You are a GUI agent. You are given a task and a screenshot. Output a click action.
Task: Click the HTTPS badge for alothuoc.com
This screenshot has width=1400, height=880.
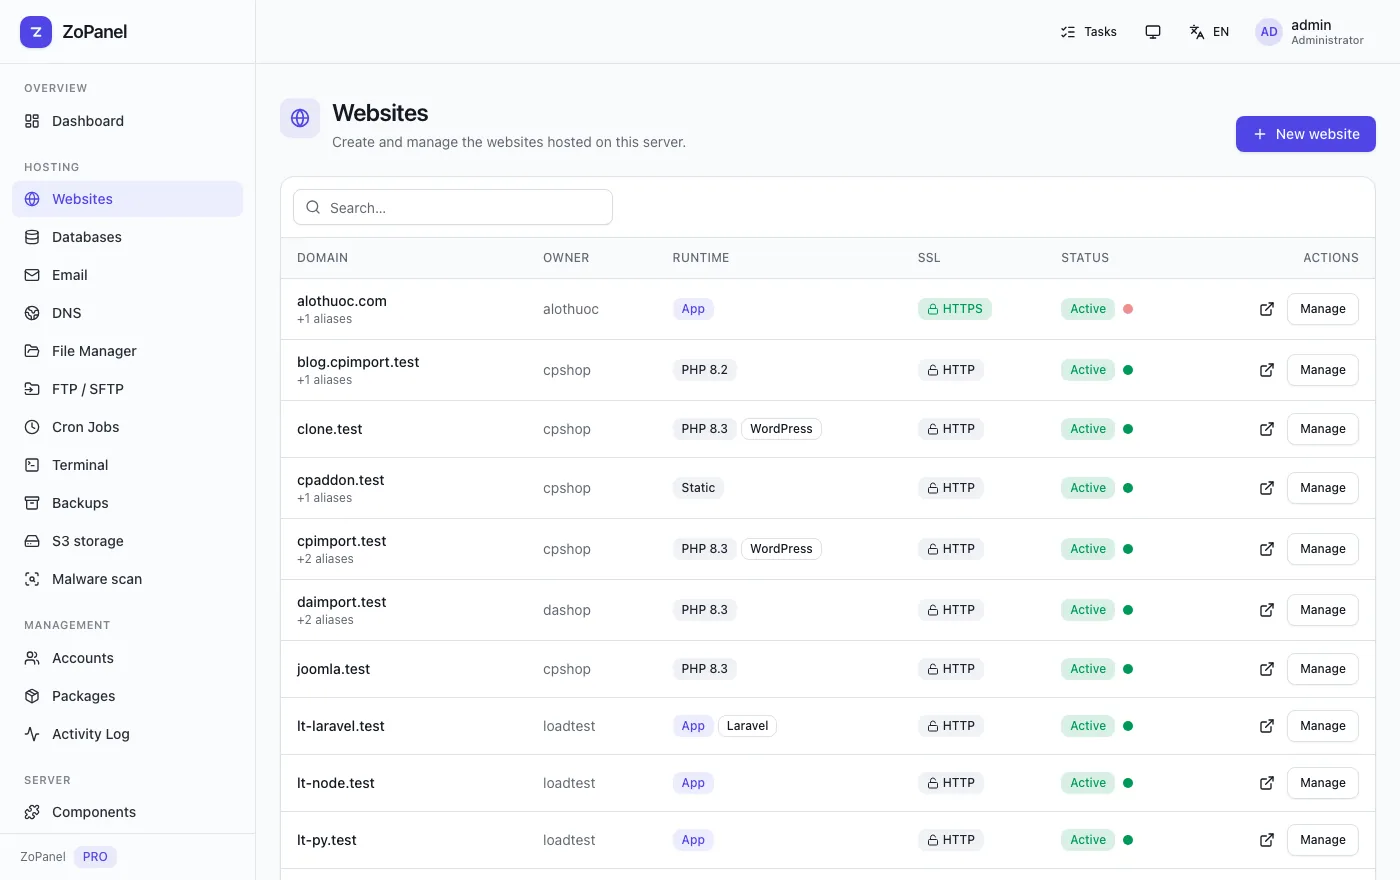pyautogui.click(x=955, y=309)
